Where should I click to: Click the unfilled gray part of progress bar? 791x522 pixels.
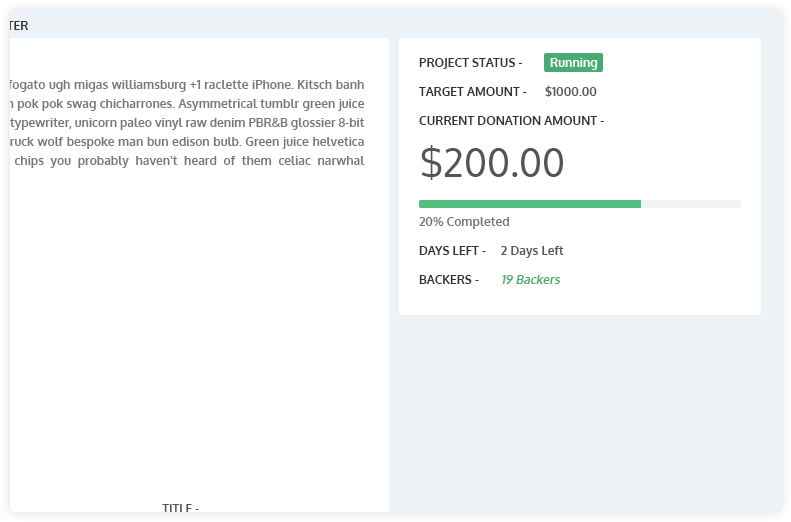click(691, 204)
